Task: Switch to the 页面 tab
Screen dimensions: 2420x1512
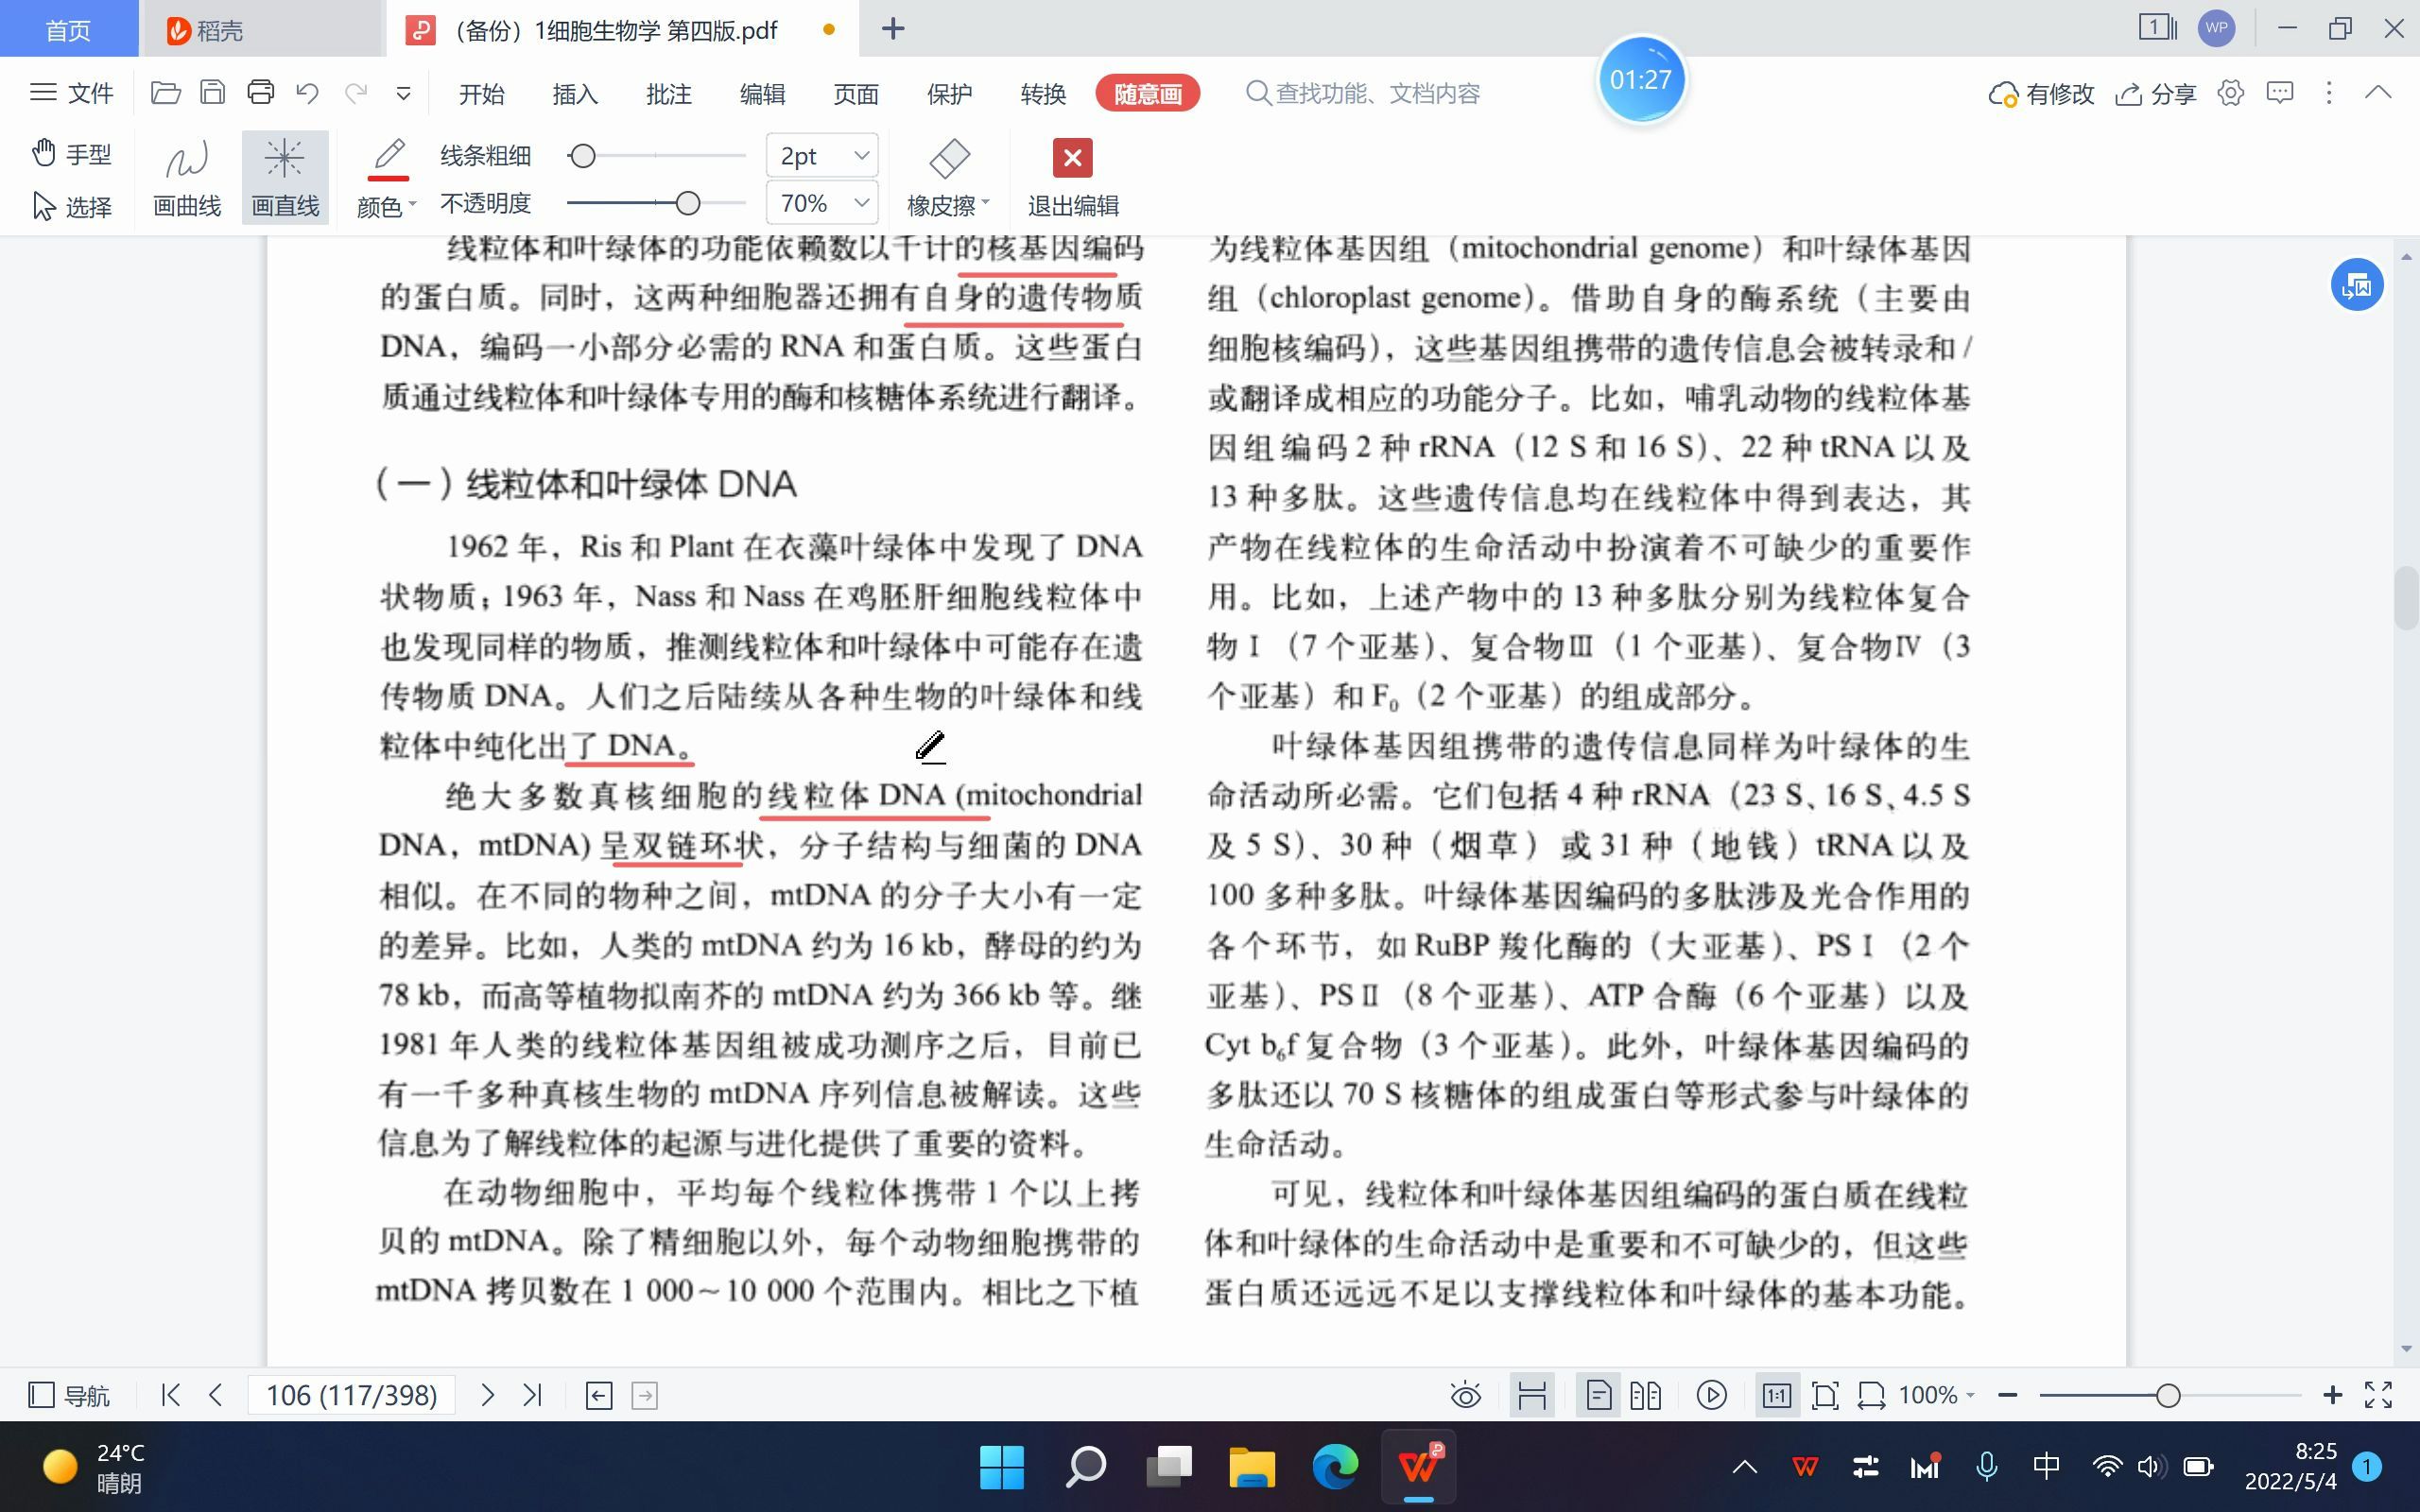Action: pyautogui.click(x=856, y=94)
